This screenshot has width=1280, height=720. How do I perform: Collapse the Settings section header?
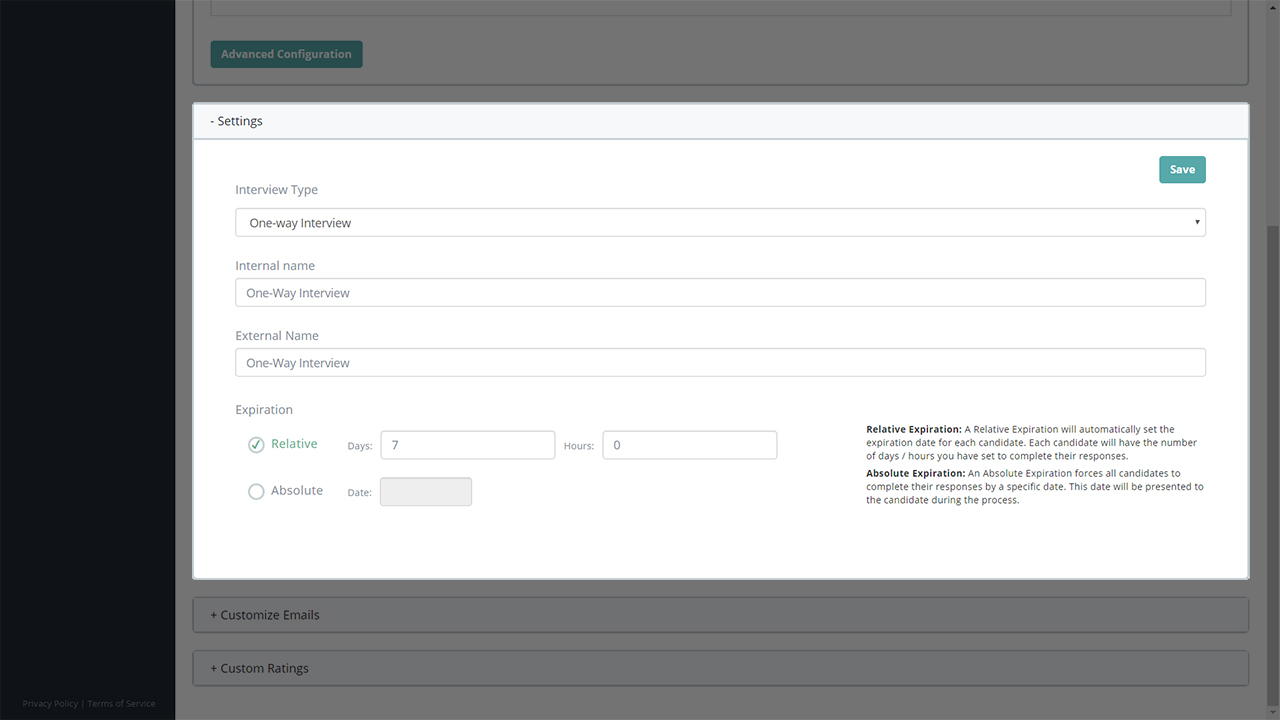720,121
